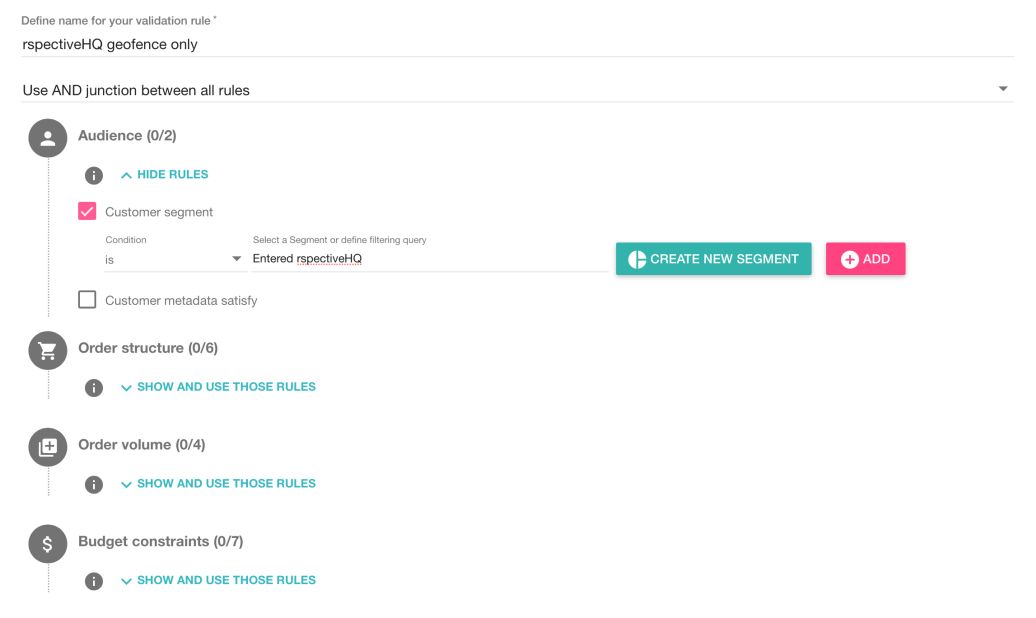
Task: Click the Order structure cart icon
Action: tap(48, 350)
